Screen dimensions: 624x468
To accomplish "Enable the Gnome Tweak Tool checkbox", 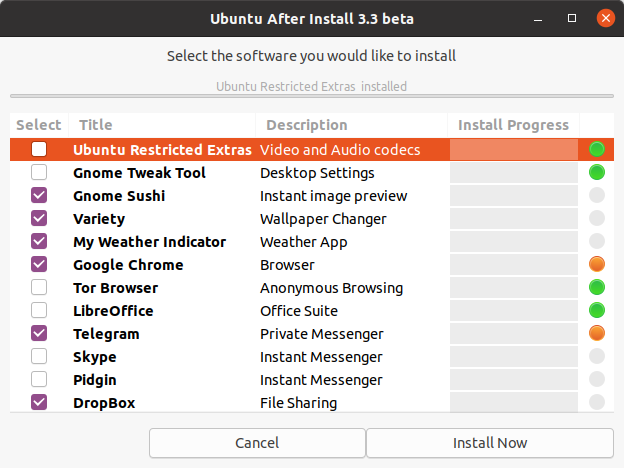I will (x=39, y=172).
